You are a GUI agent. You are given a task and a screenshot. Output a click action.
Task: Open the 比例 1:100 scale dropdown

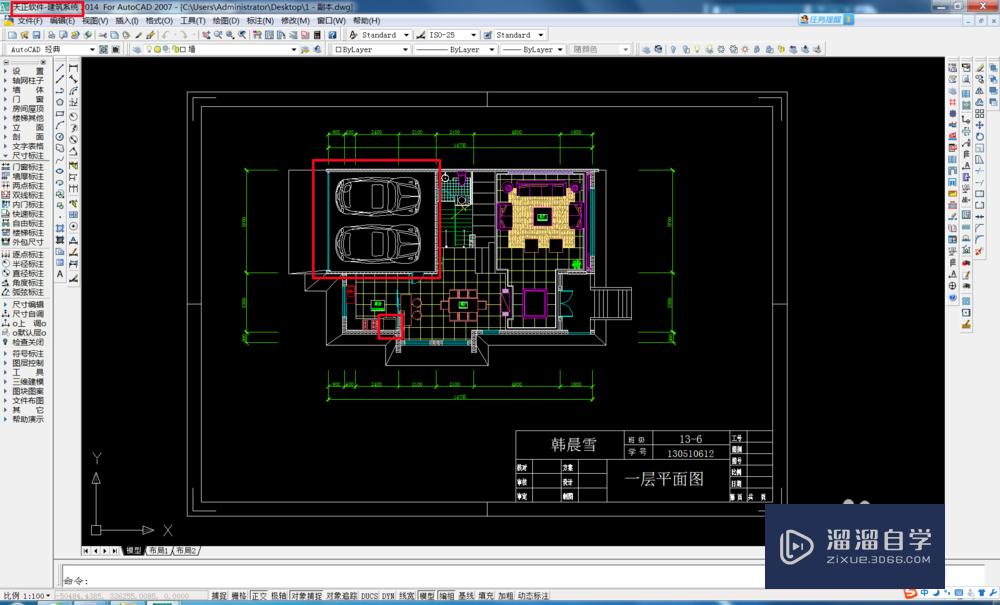pyautogui.click(x=27, y=595)
